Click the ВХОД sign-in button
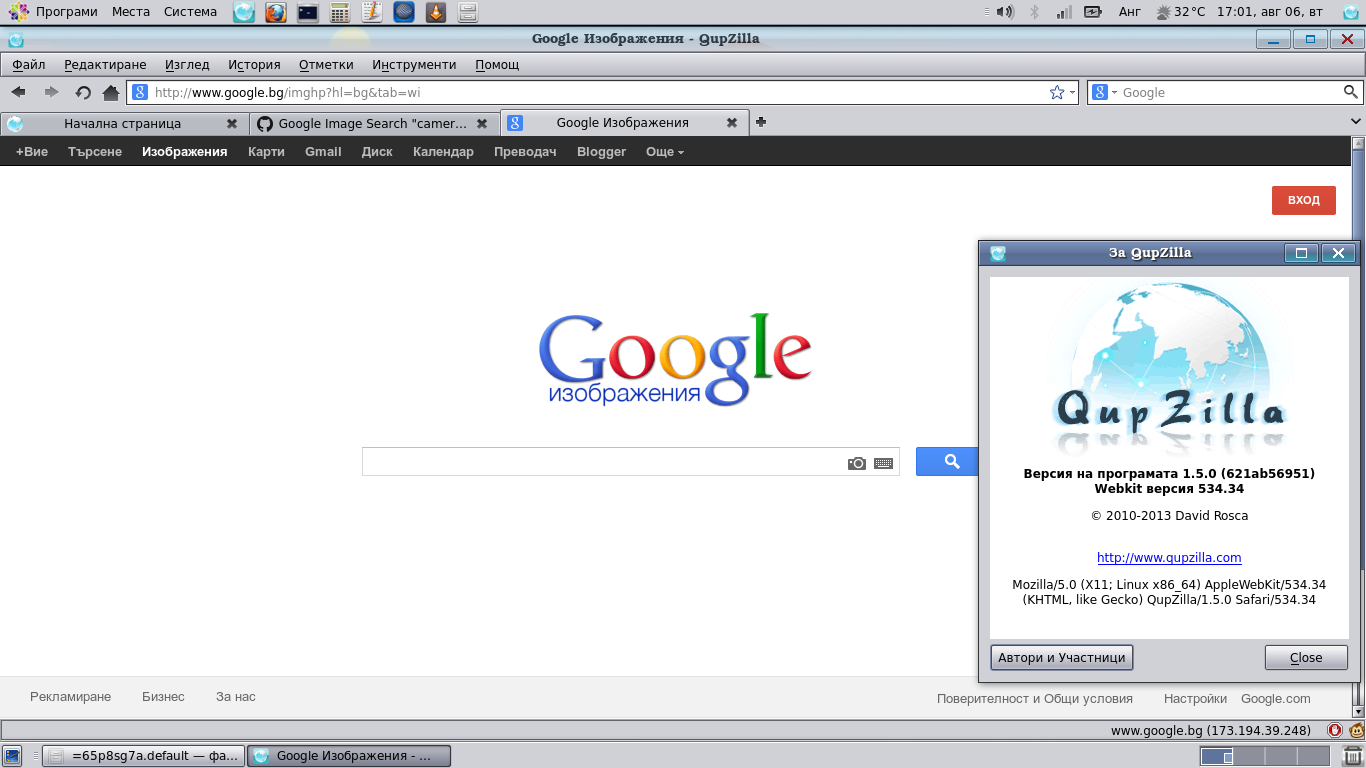The height and width of the screenshot is (768, 1366). pyautogui.click(x=1303, y=200)
